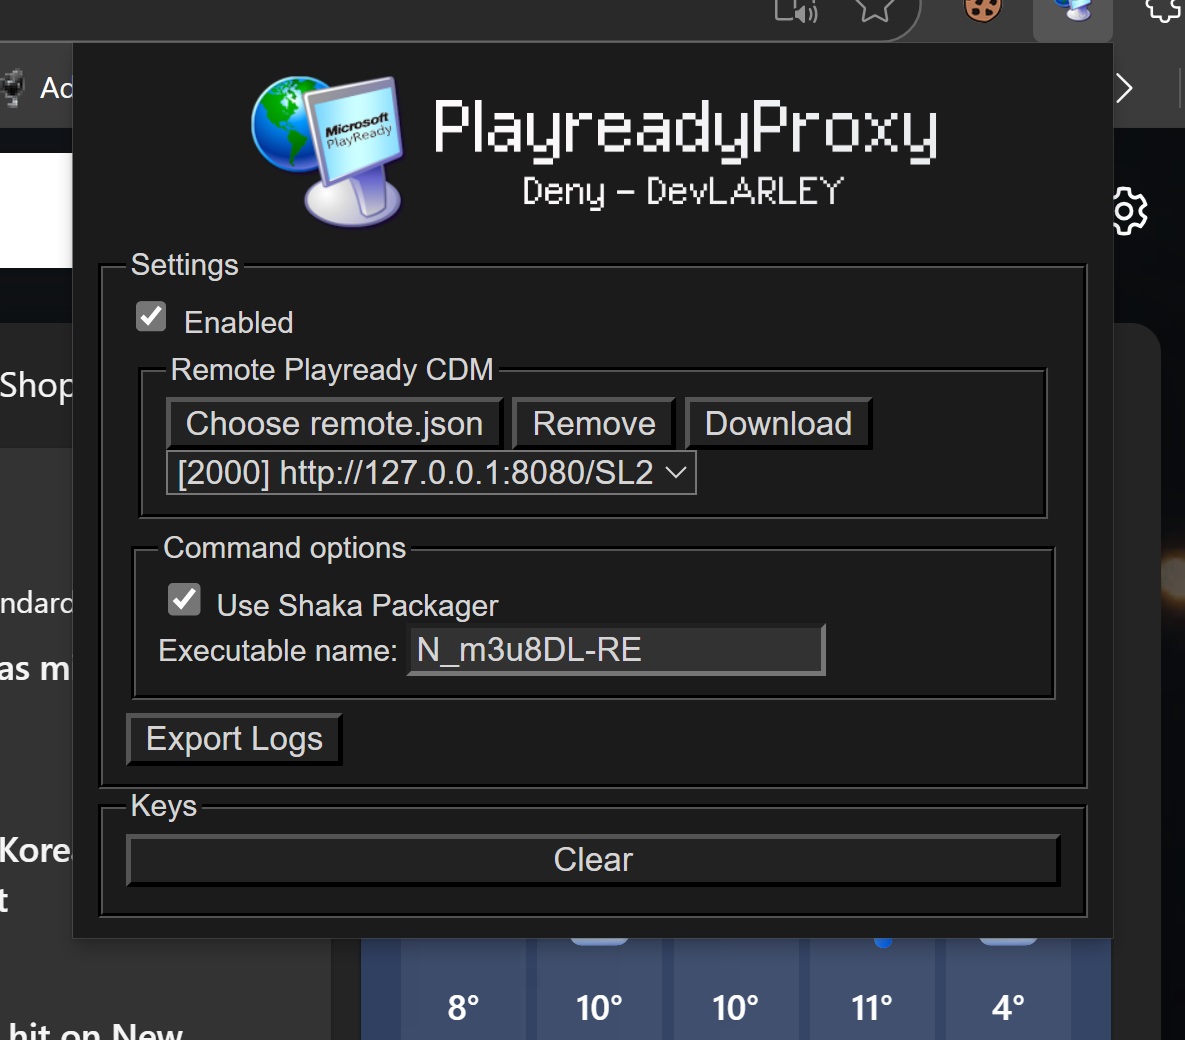Click the Use Shaka Packager label
Image resolution: width=1185 pixels, height=1040 pixels.
[357, 605]
